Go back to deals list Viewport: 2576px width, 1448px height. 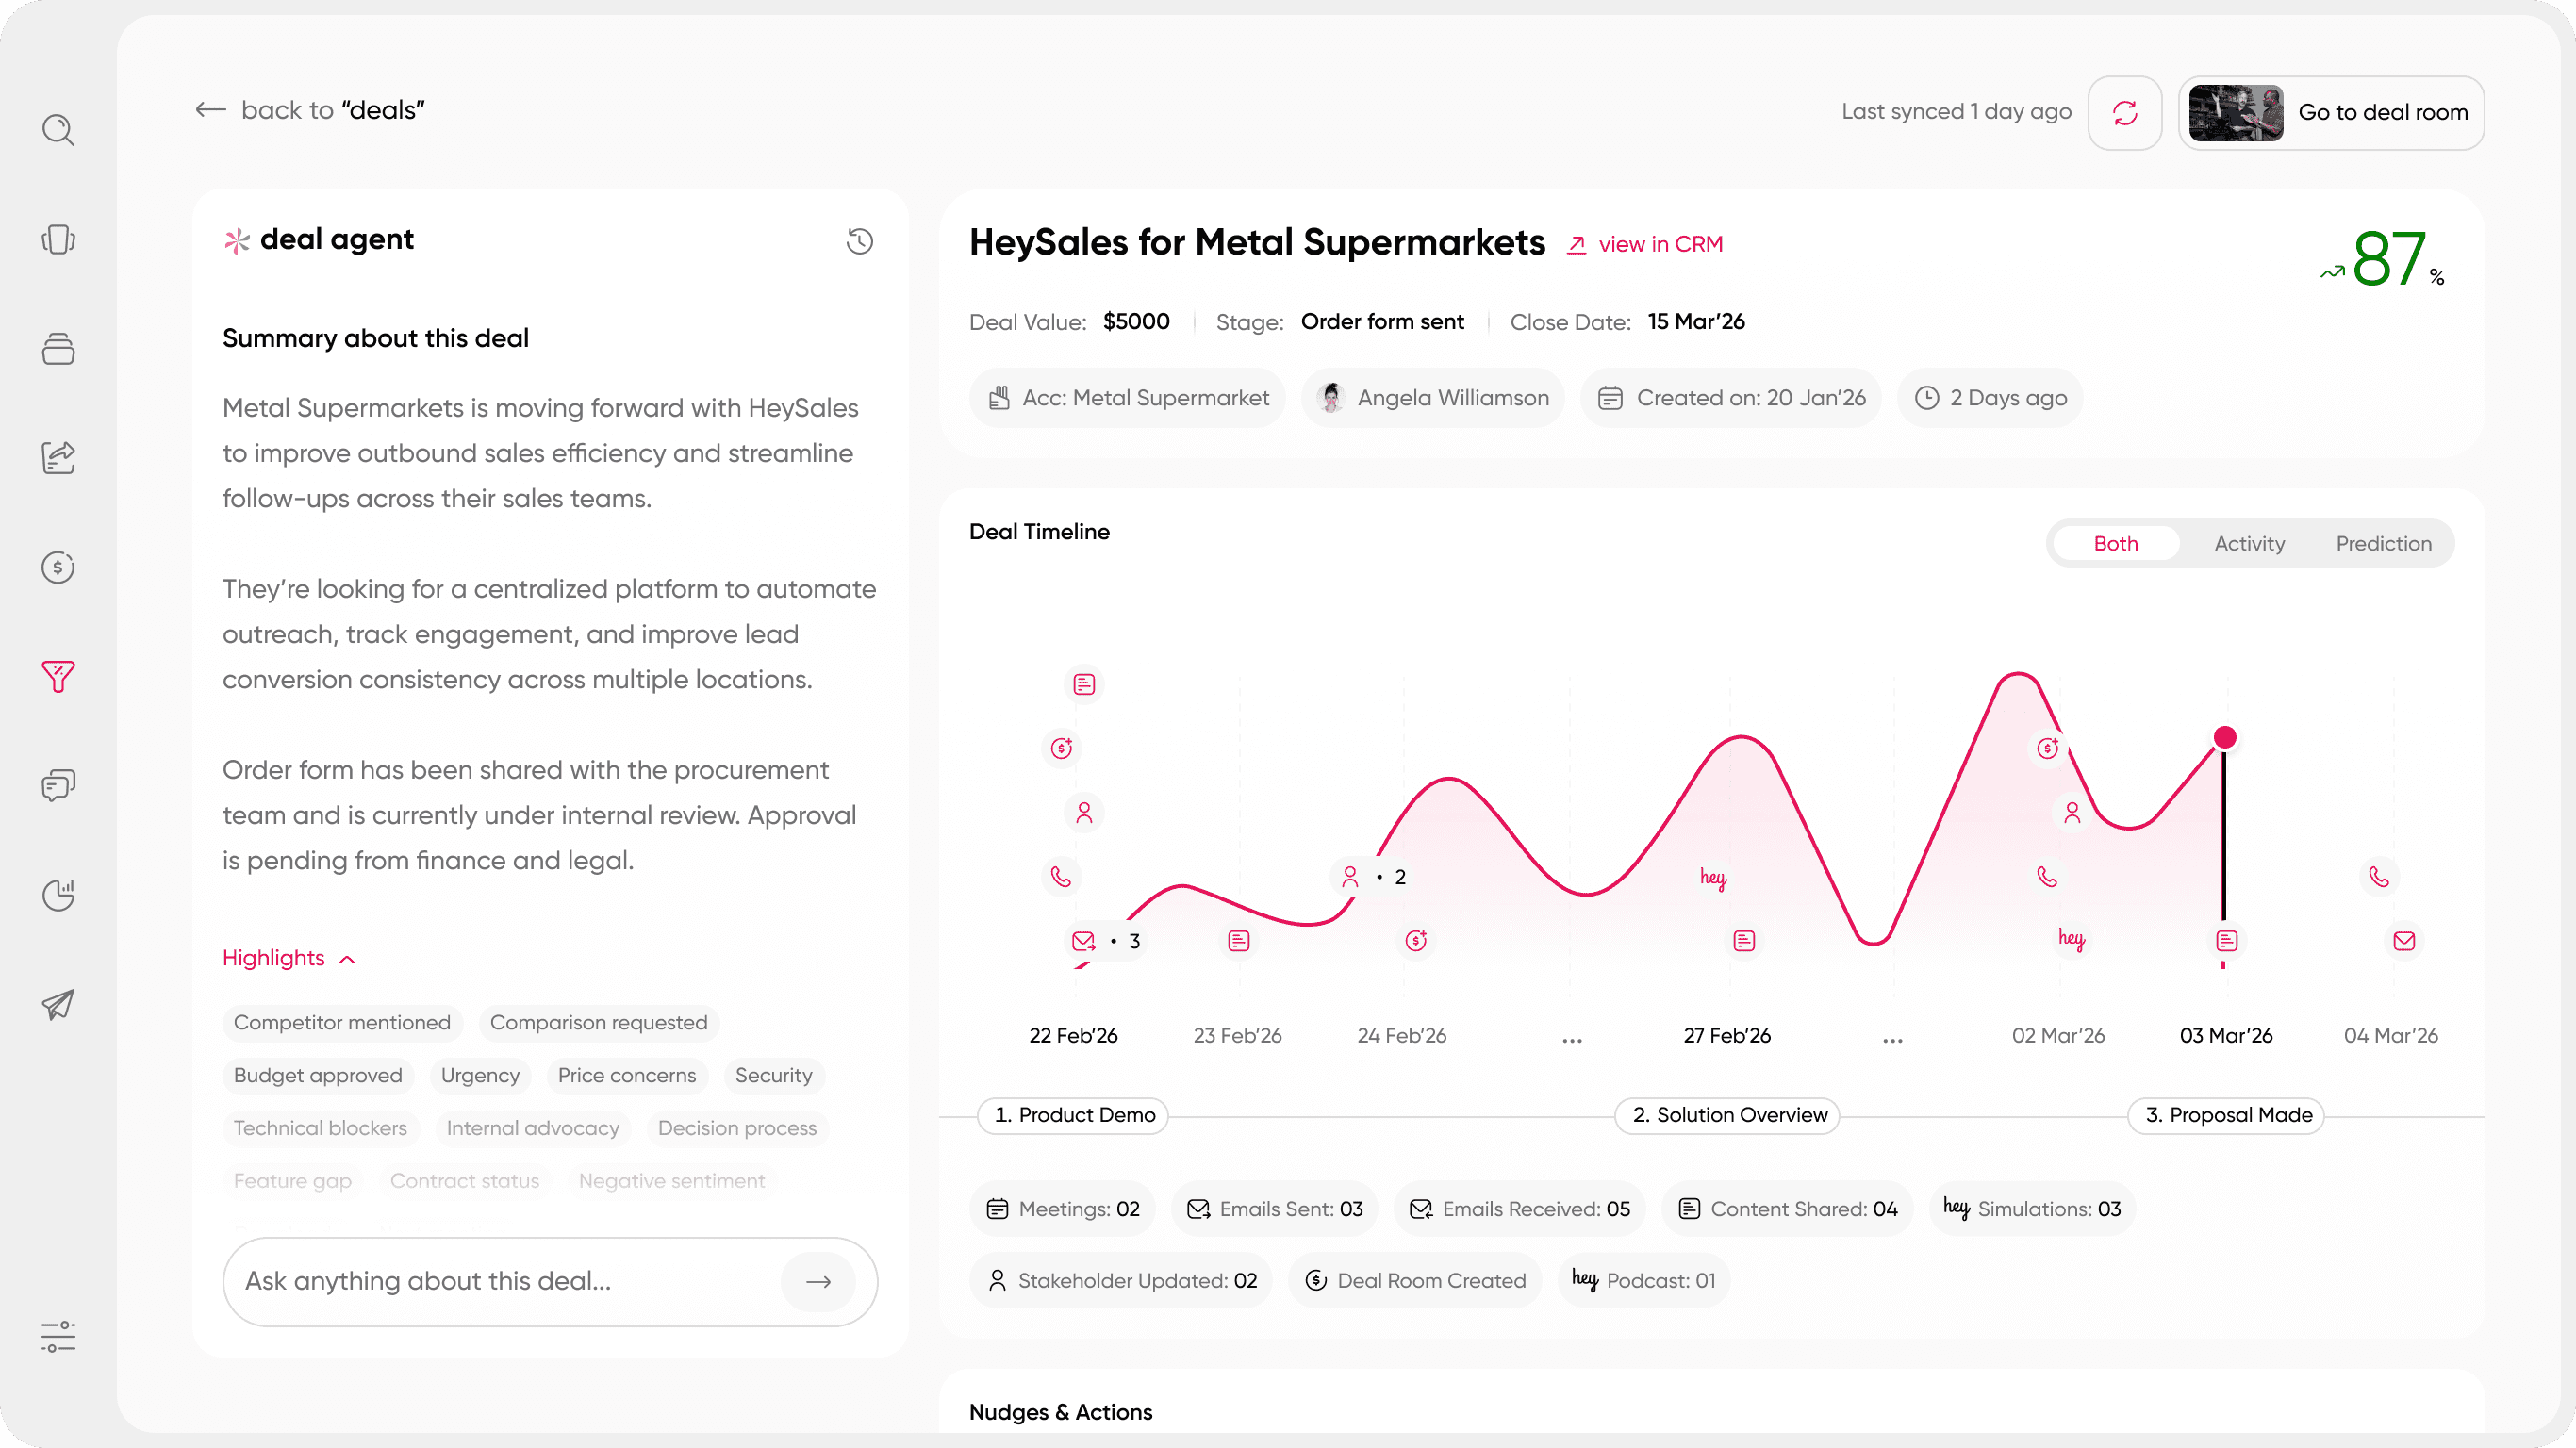pos(310,110)
